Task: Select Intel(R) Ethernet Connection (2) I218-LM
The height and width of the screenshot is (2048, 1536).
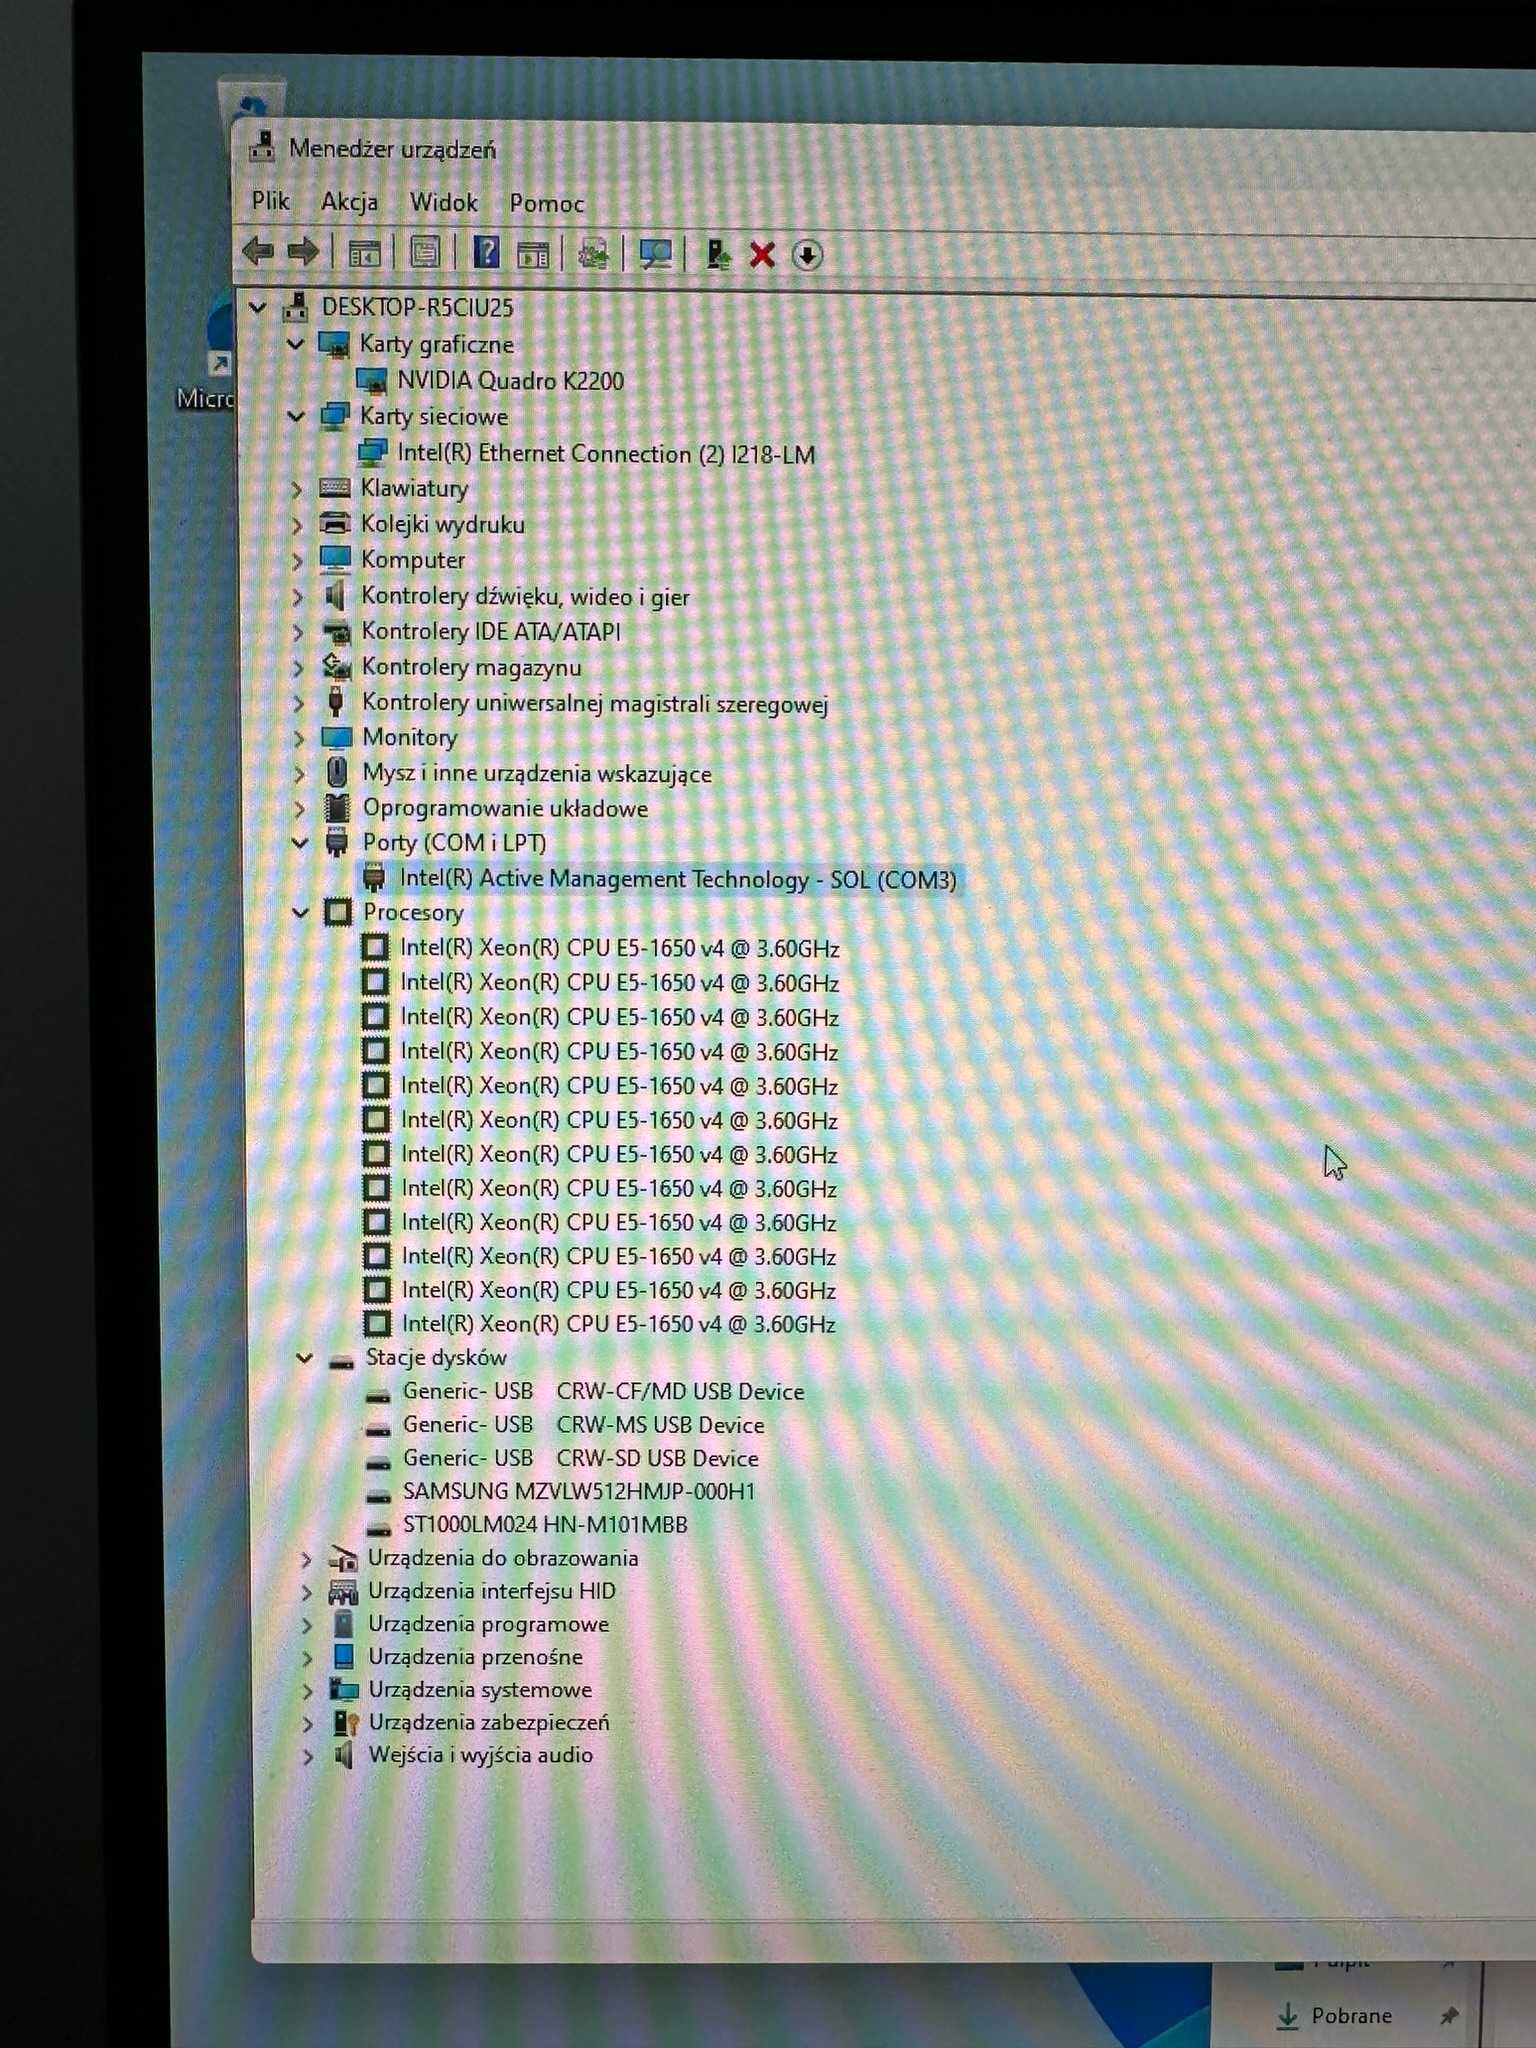Action: [606, 453]
